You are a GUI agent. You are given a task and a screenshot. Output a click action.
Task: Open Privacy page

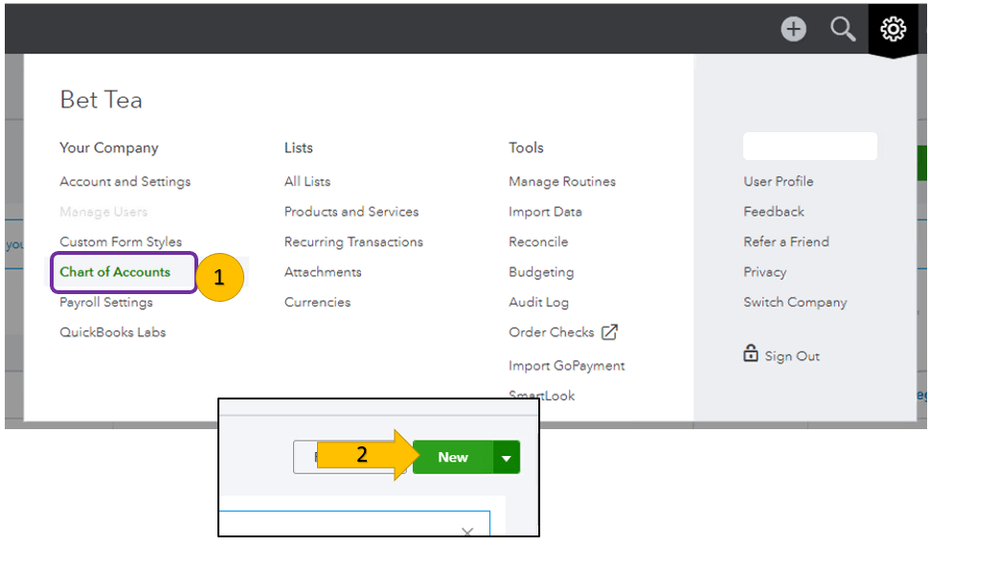tap(764, 272)
